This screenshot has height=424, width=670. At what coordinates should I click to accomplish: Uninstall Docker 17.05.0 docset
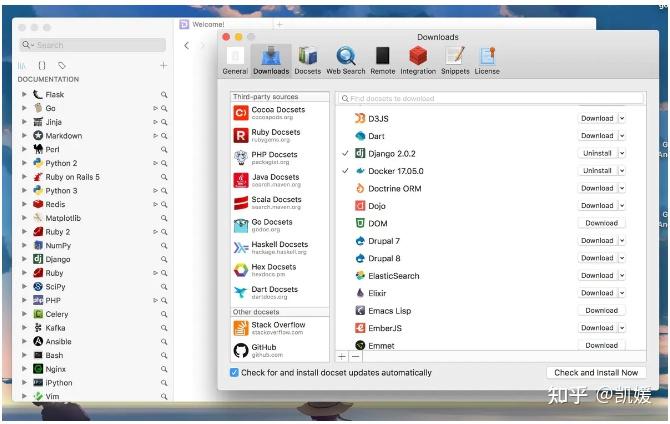coord(597,171)
